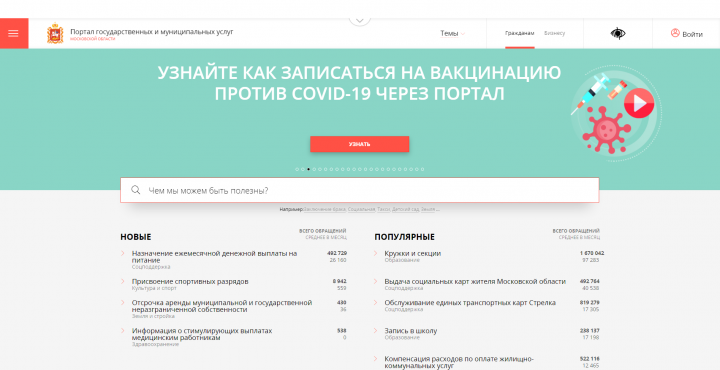The image size is (720, 370).
Task: Select the active third carousel dot
Action: click(309, 169)
